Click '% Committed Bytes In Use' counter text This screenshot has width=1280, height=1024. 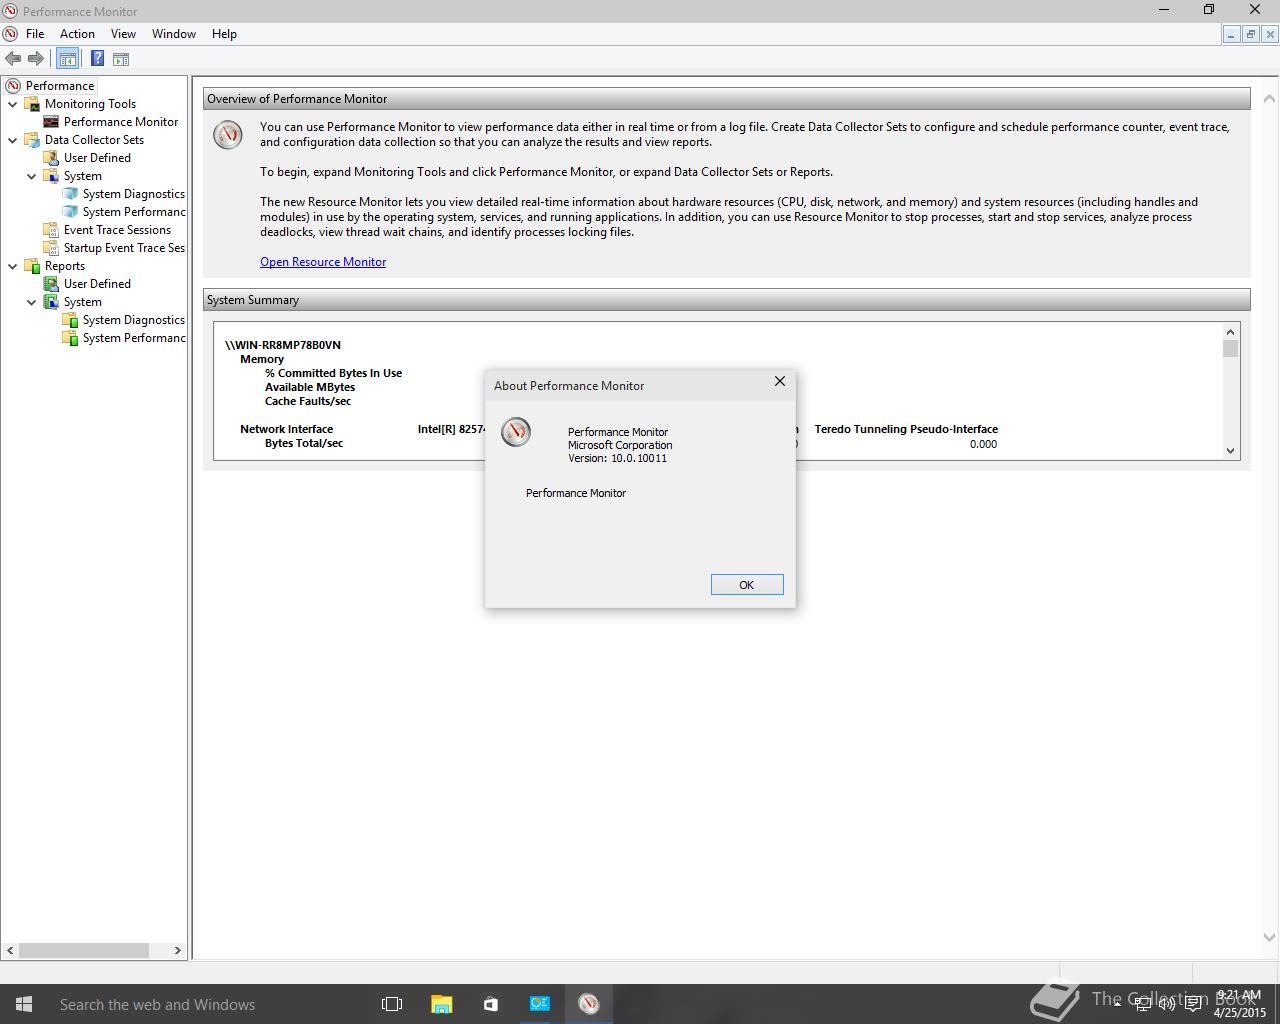pos(333,373)
